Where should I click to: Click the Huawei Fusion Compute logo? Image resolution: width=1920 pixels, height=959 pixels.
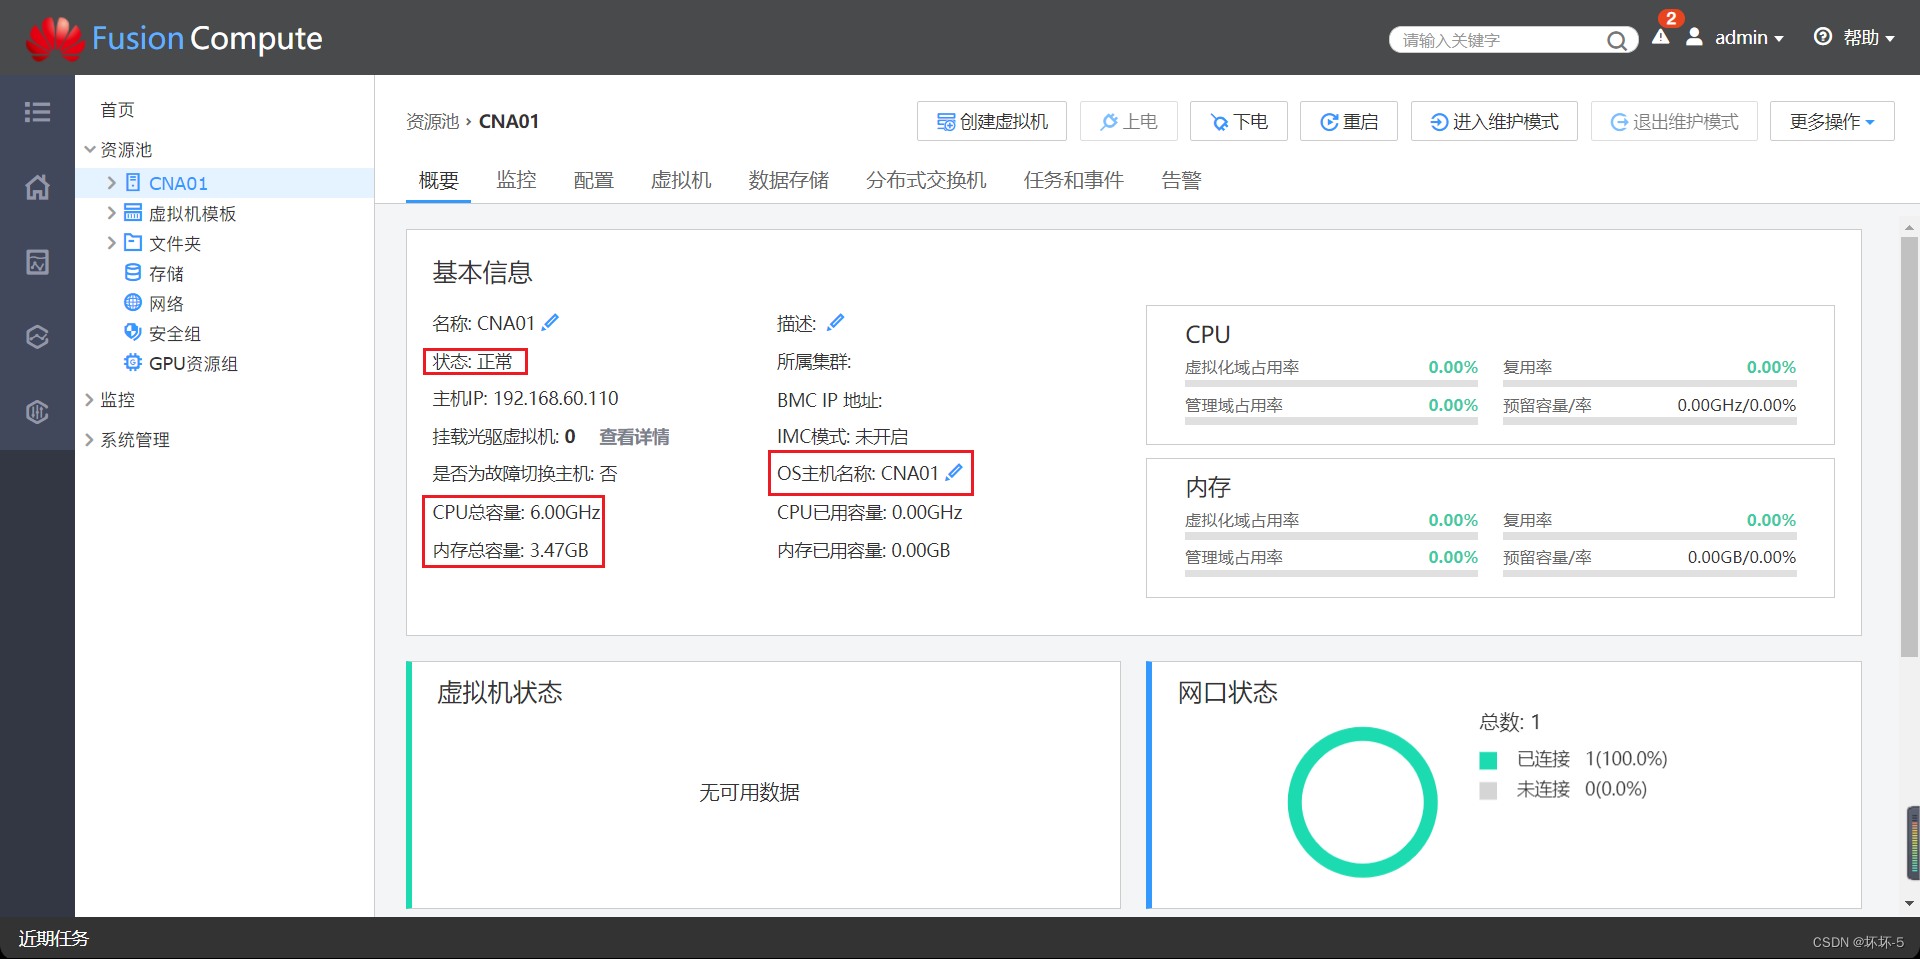pos(174,38)
